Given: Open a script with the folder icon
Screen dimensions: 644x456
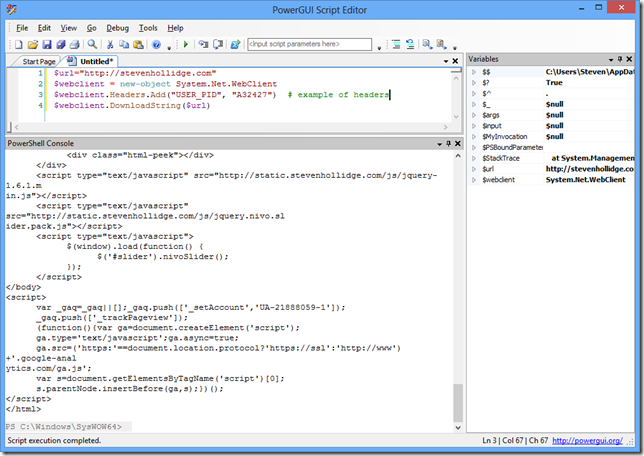Looking at the screenshot, I should (x=33, y=44).
